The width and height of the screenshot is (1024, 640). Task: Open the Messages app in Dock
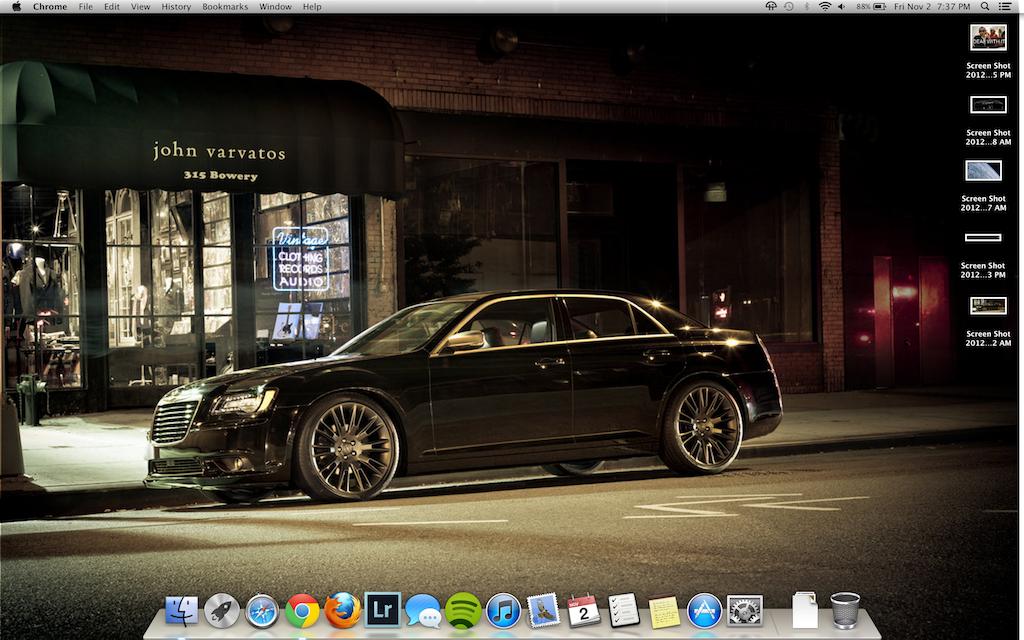tap(423, 611)
